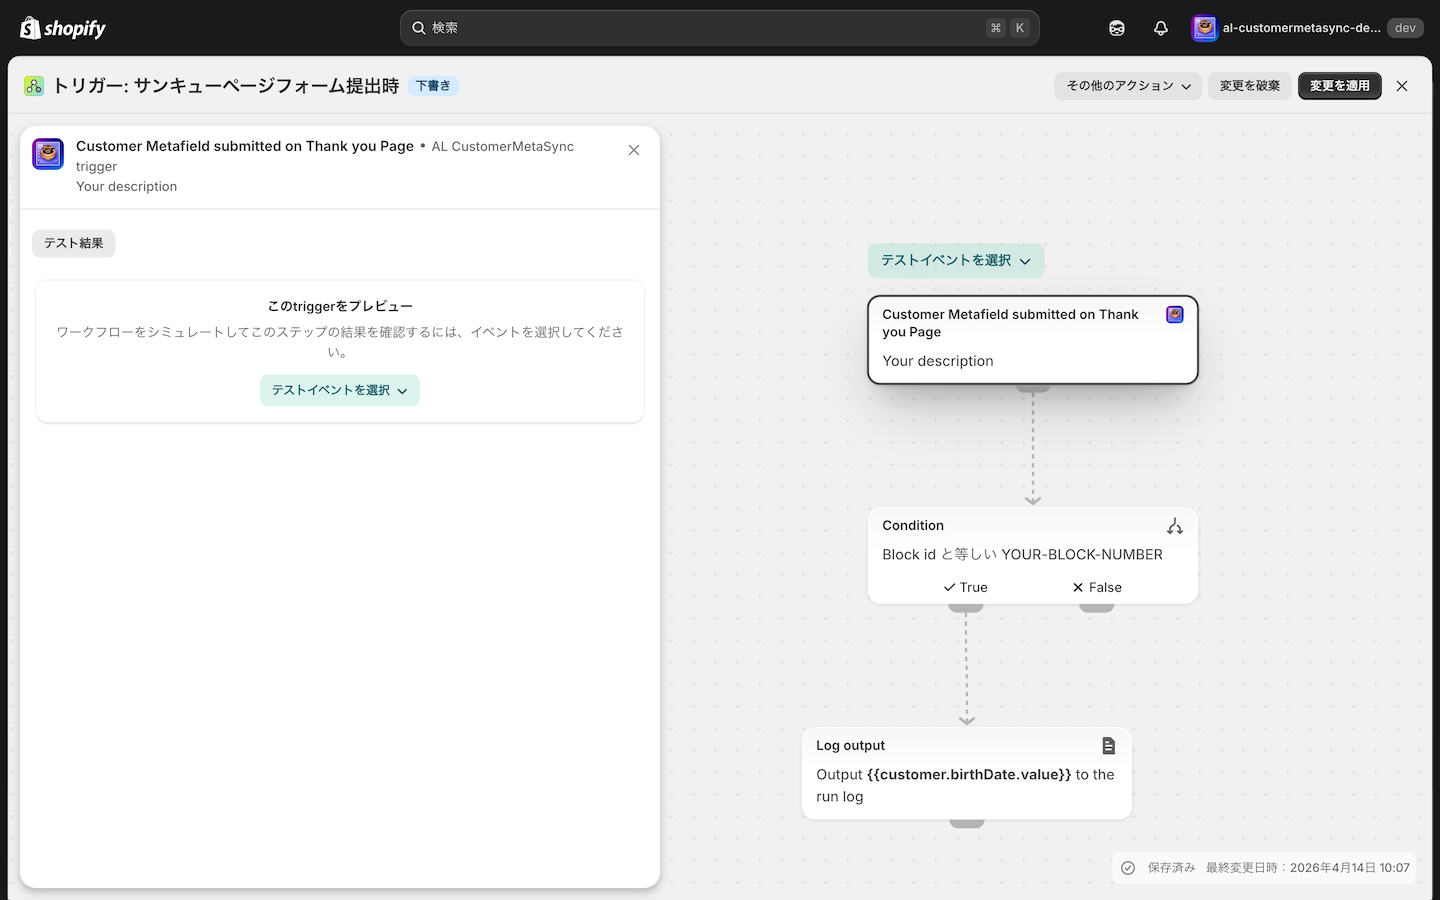Click the Condition branch icon
The width and height of the screenshot is (1440, 900).
(x=1175, y=526)
